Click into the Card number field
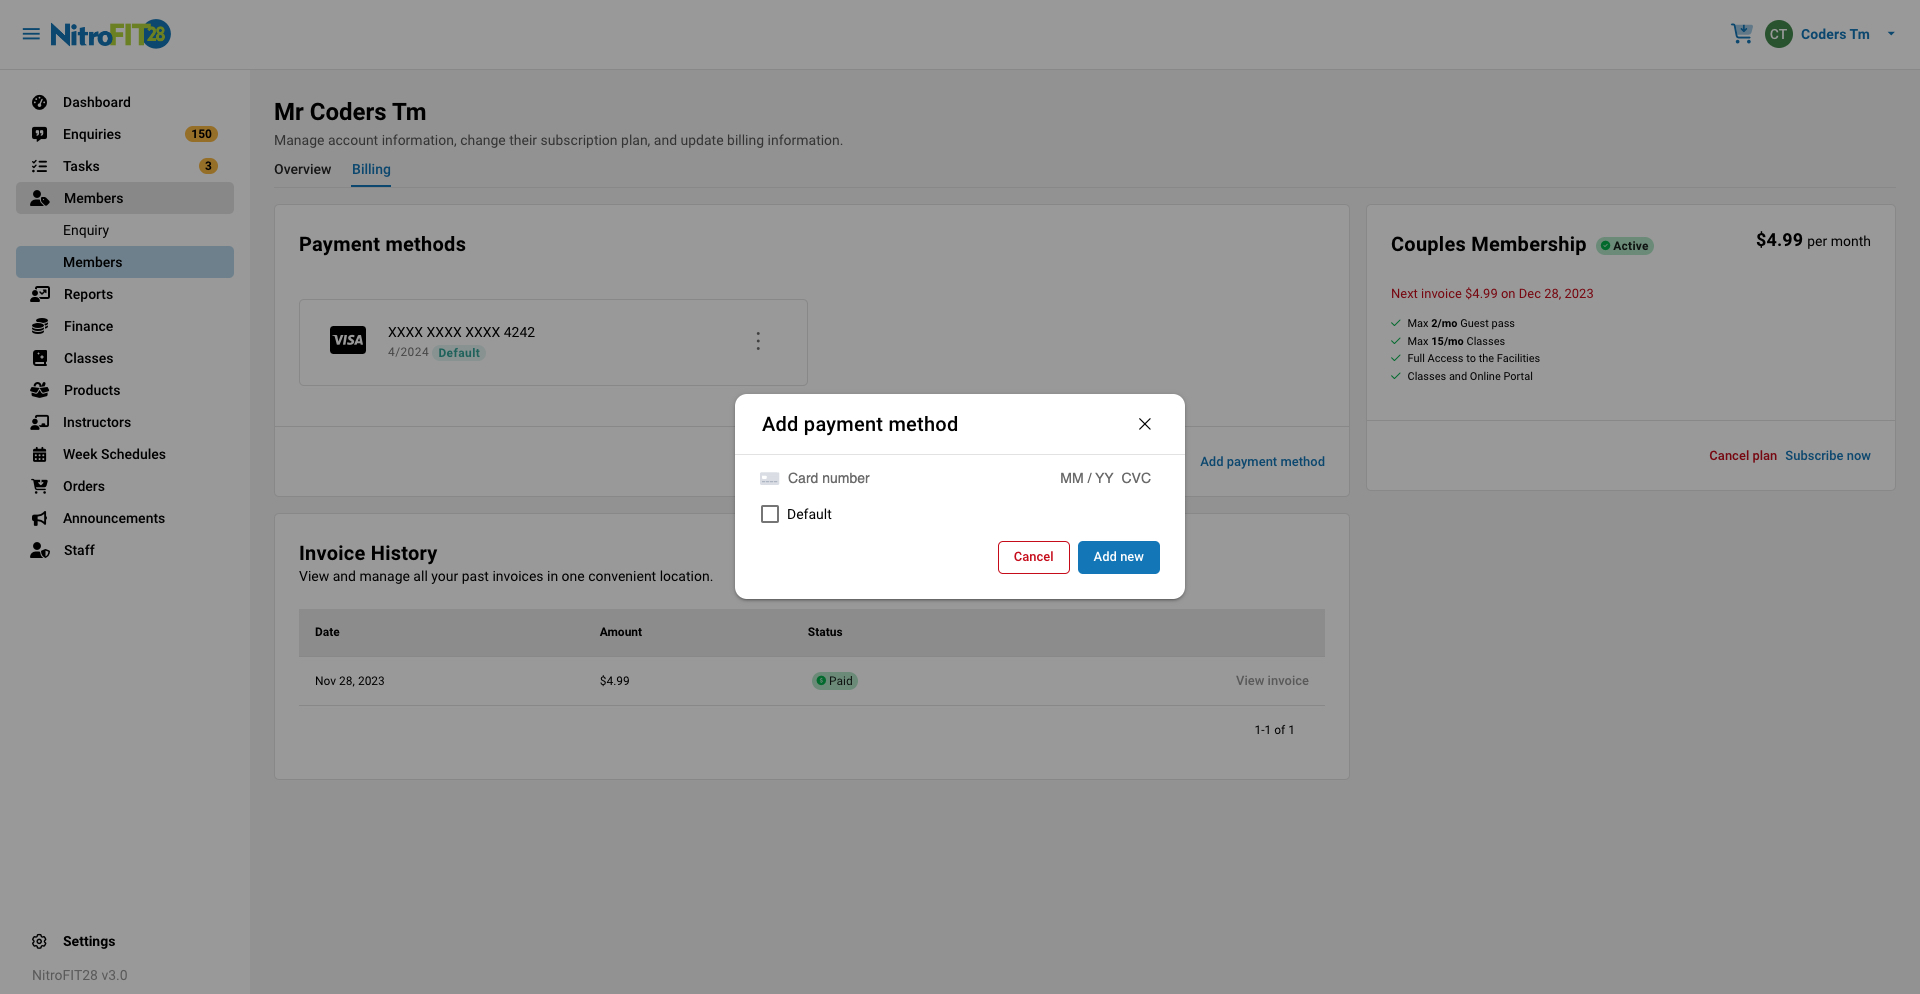This screenshot has height=994, width=1920. click(x=900, y=478)
